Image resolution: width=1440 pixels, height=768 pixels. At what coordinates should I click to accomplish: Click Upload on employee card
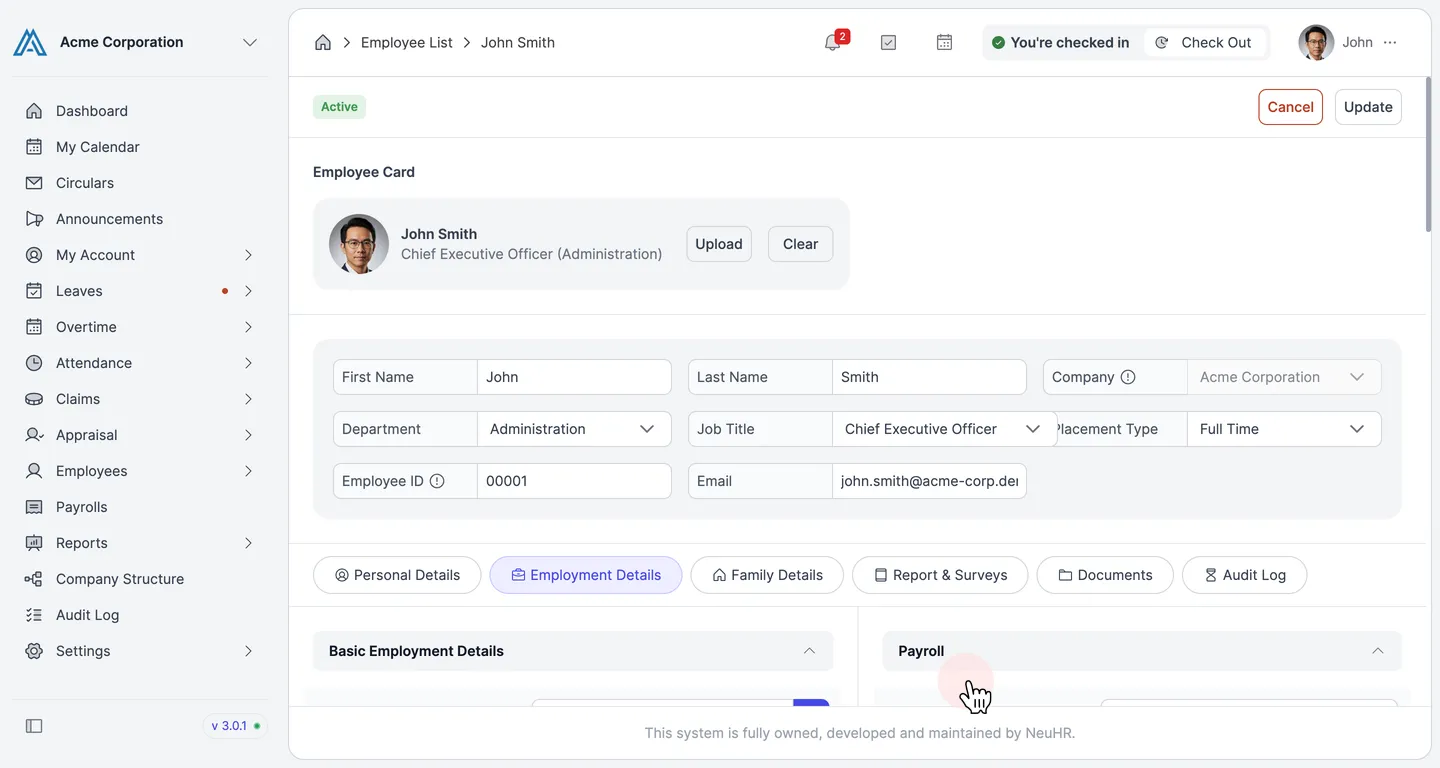719,244
